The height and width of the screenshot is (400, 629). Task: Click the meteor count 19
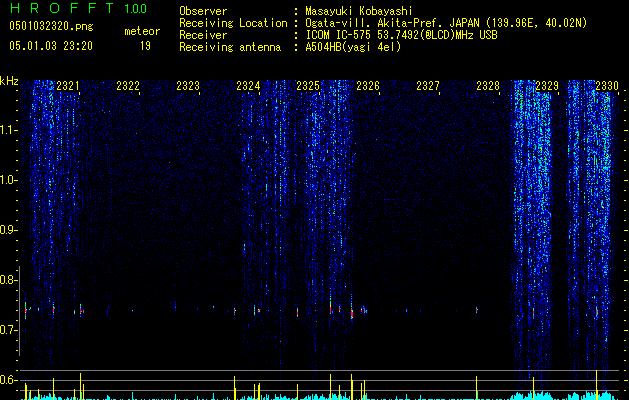click(x=145, y=46)
